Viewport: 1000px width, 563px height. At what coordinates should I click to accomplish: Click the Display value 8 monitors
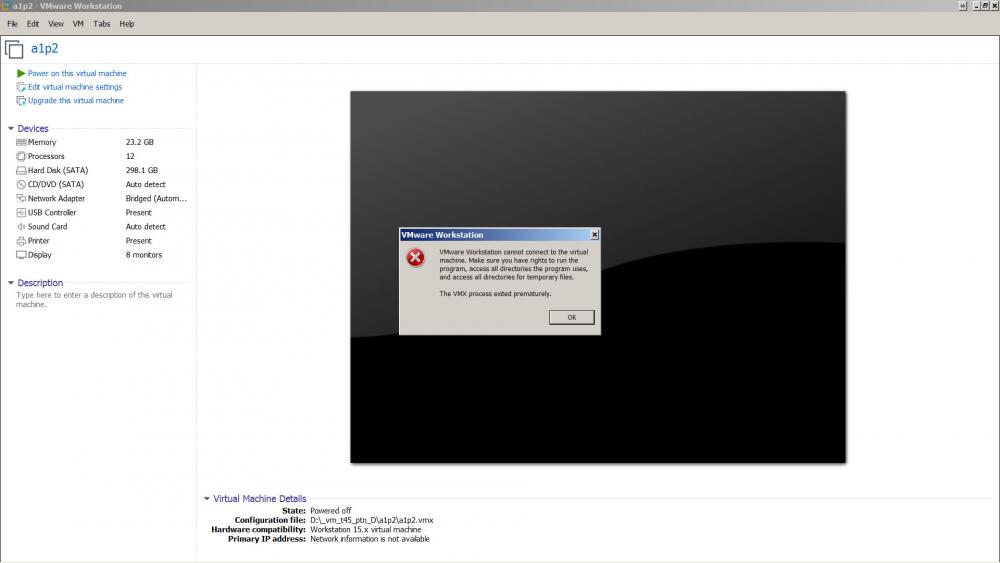143,254
